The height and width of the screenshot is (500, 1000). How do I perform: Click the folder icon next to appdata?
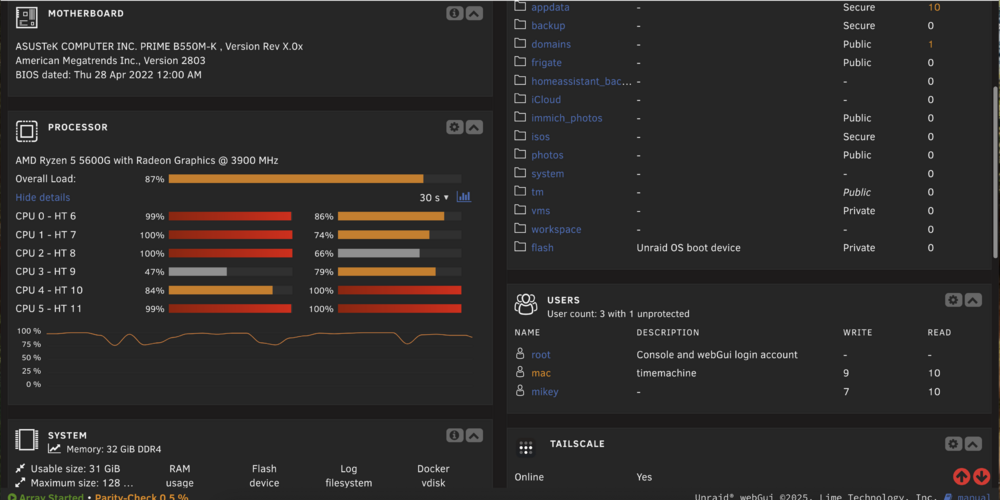pyautogui.click(x=520, y=7)
